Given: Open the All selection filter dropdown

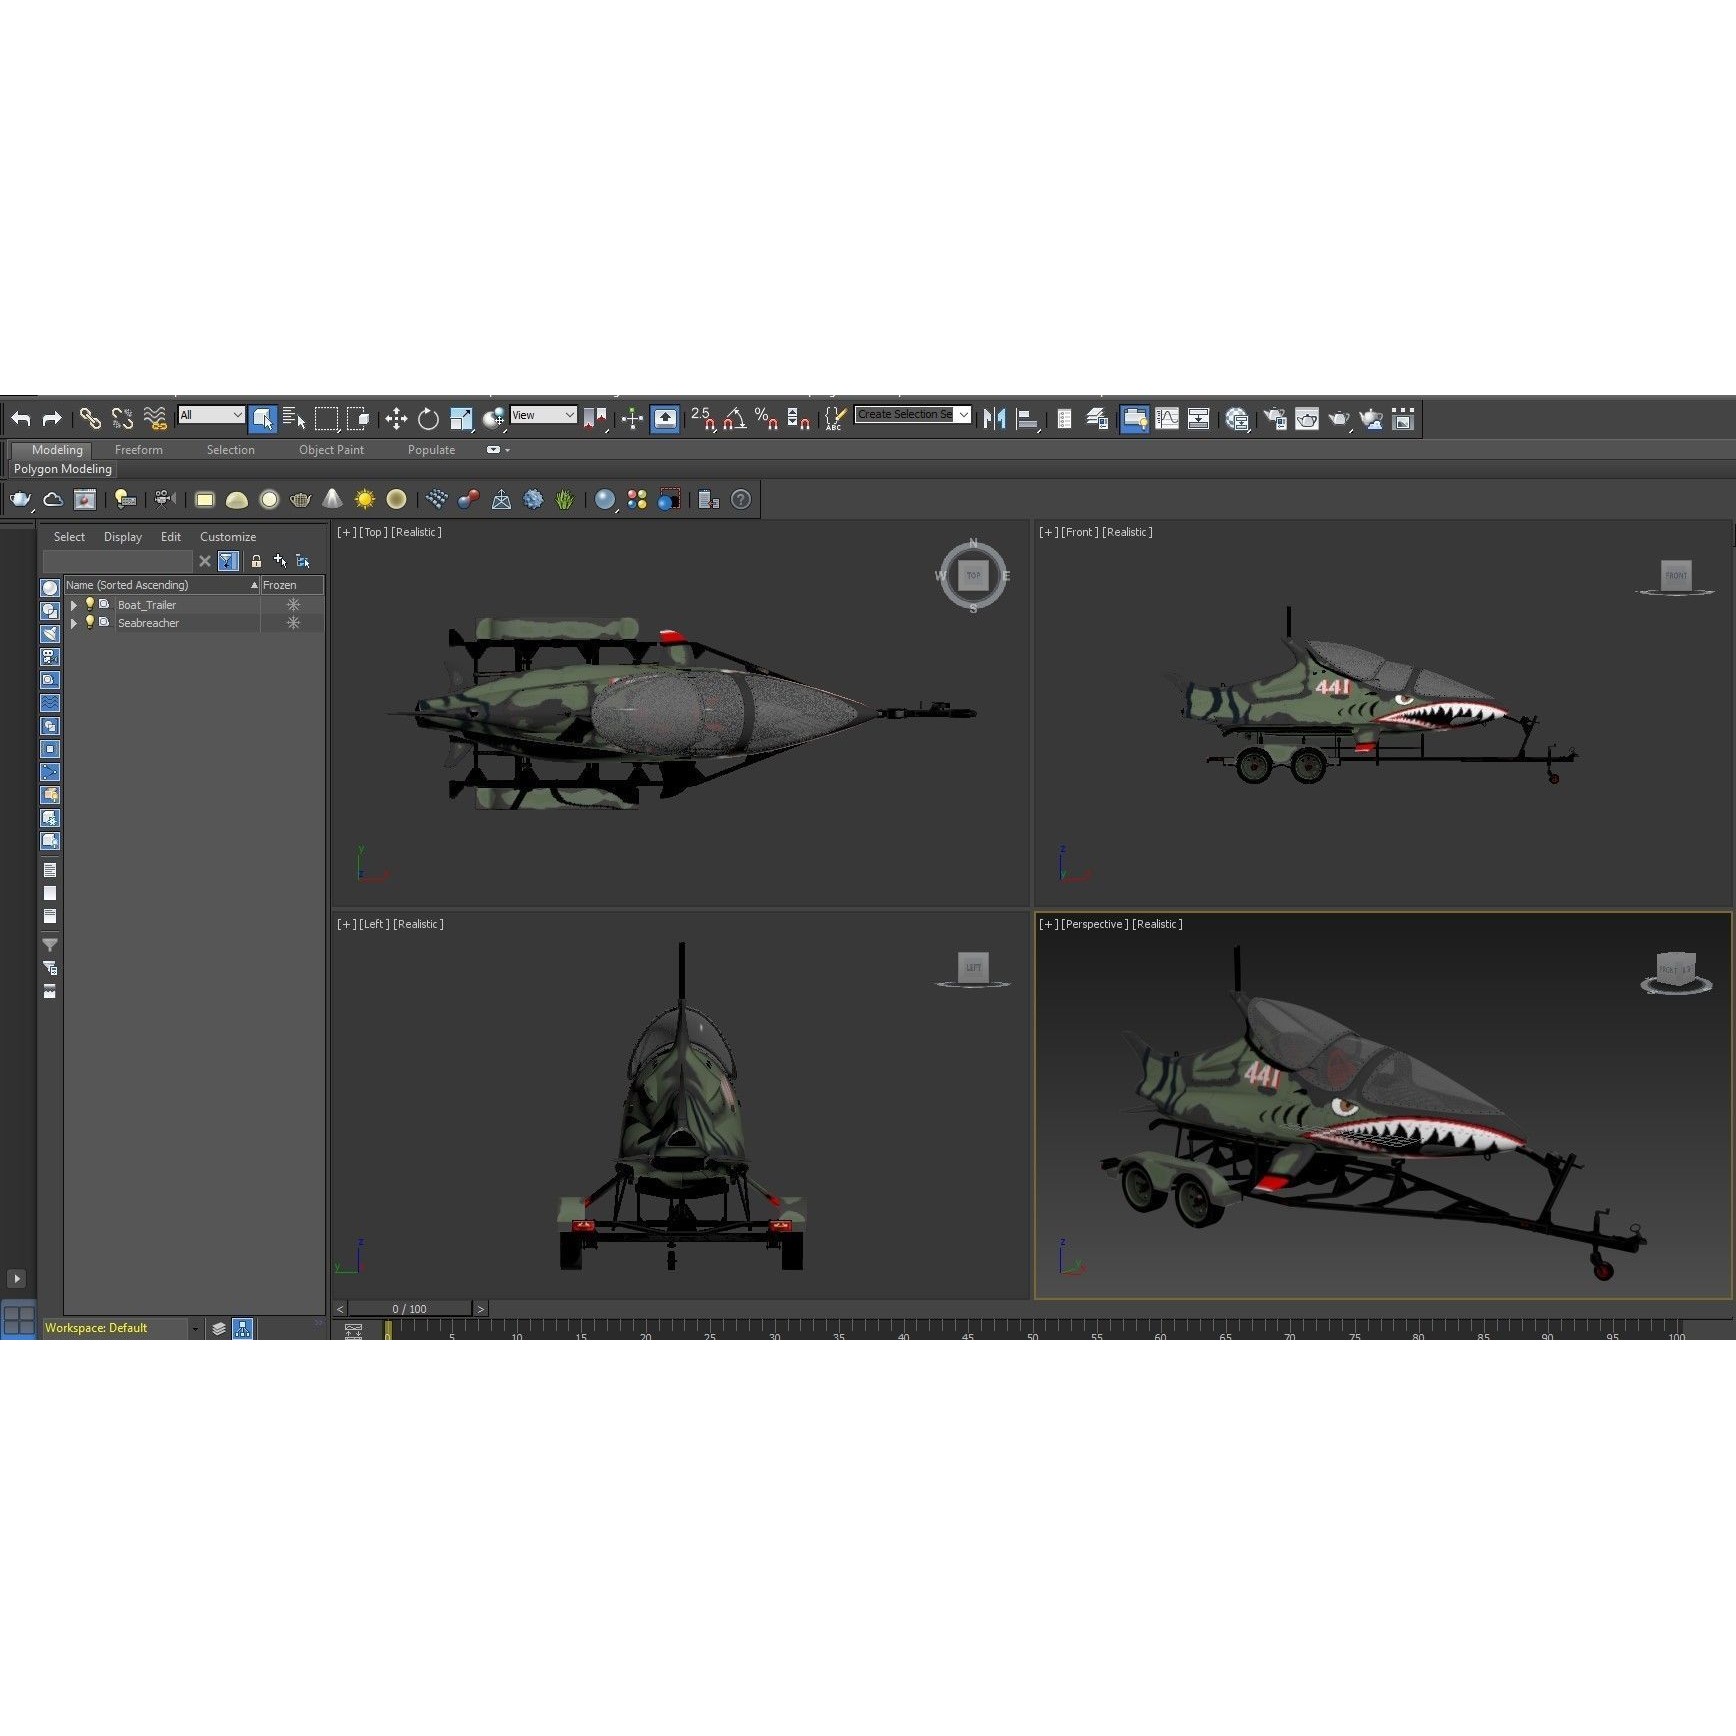Looking at the screenshot, I should click(x=210, y=415).
